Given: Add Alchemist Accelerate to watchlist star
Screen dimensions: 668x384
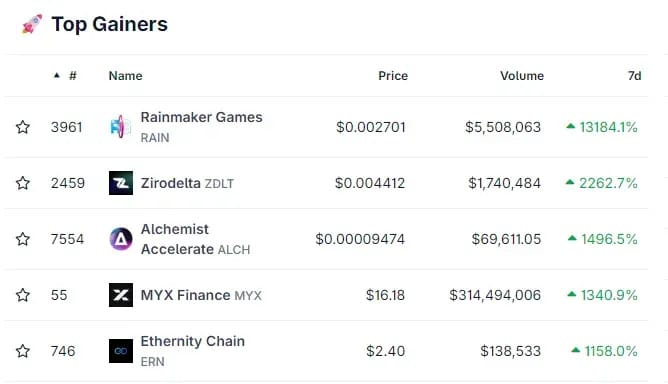Looking at the screenshot, I should pos(23,239).
